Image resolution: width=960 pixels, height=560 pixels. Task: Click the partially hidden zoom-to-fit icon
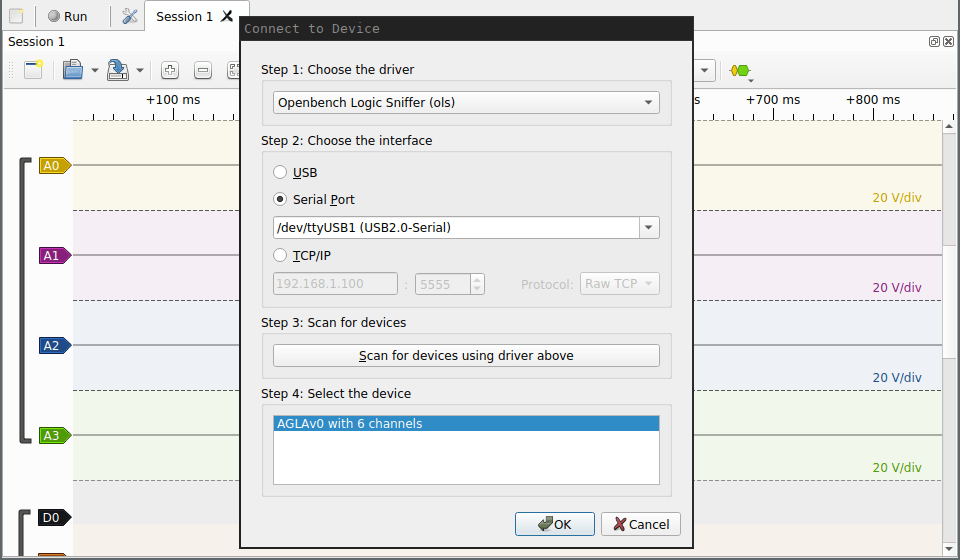[x=233, y=70]
